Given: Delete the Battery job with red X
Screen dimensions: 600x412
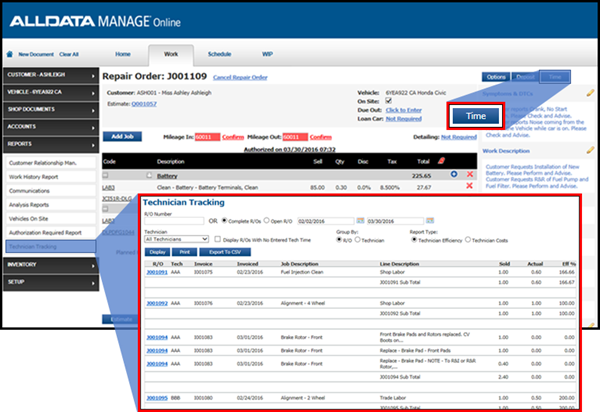Looking at the screenshot, I should coord(470,174).
